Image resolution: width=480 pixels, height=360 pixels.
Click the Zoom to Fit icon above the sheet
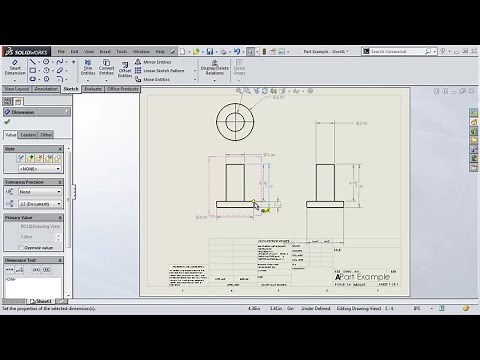pos(239,91)
